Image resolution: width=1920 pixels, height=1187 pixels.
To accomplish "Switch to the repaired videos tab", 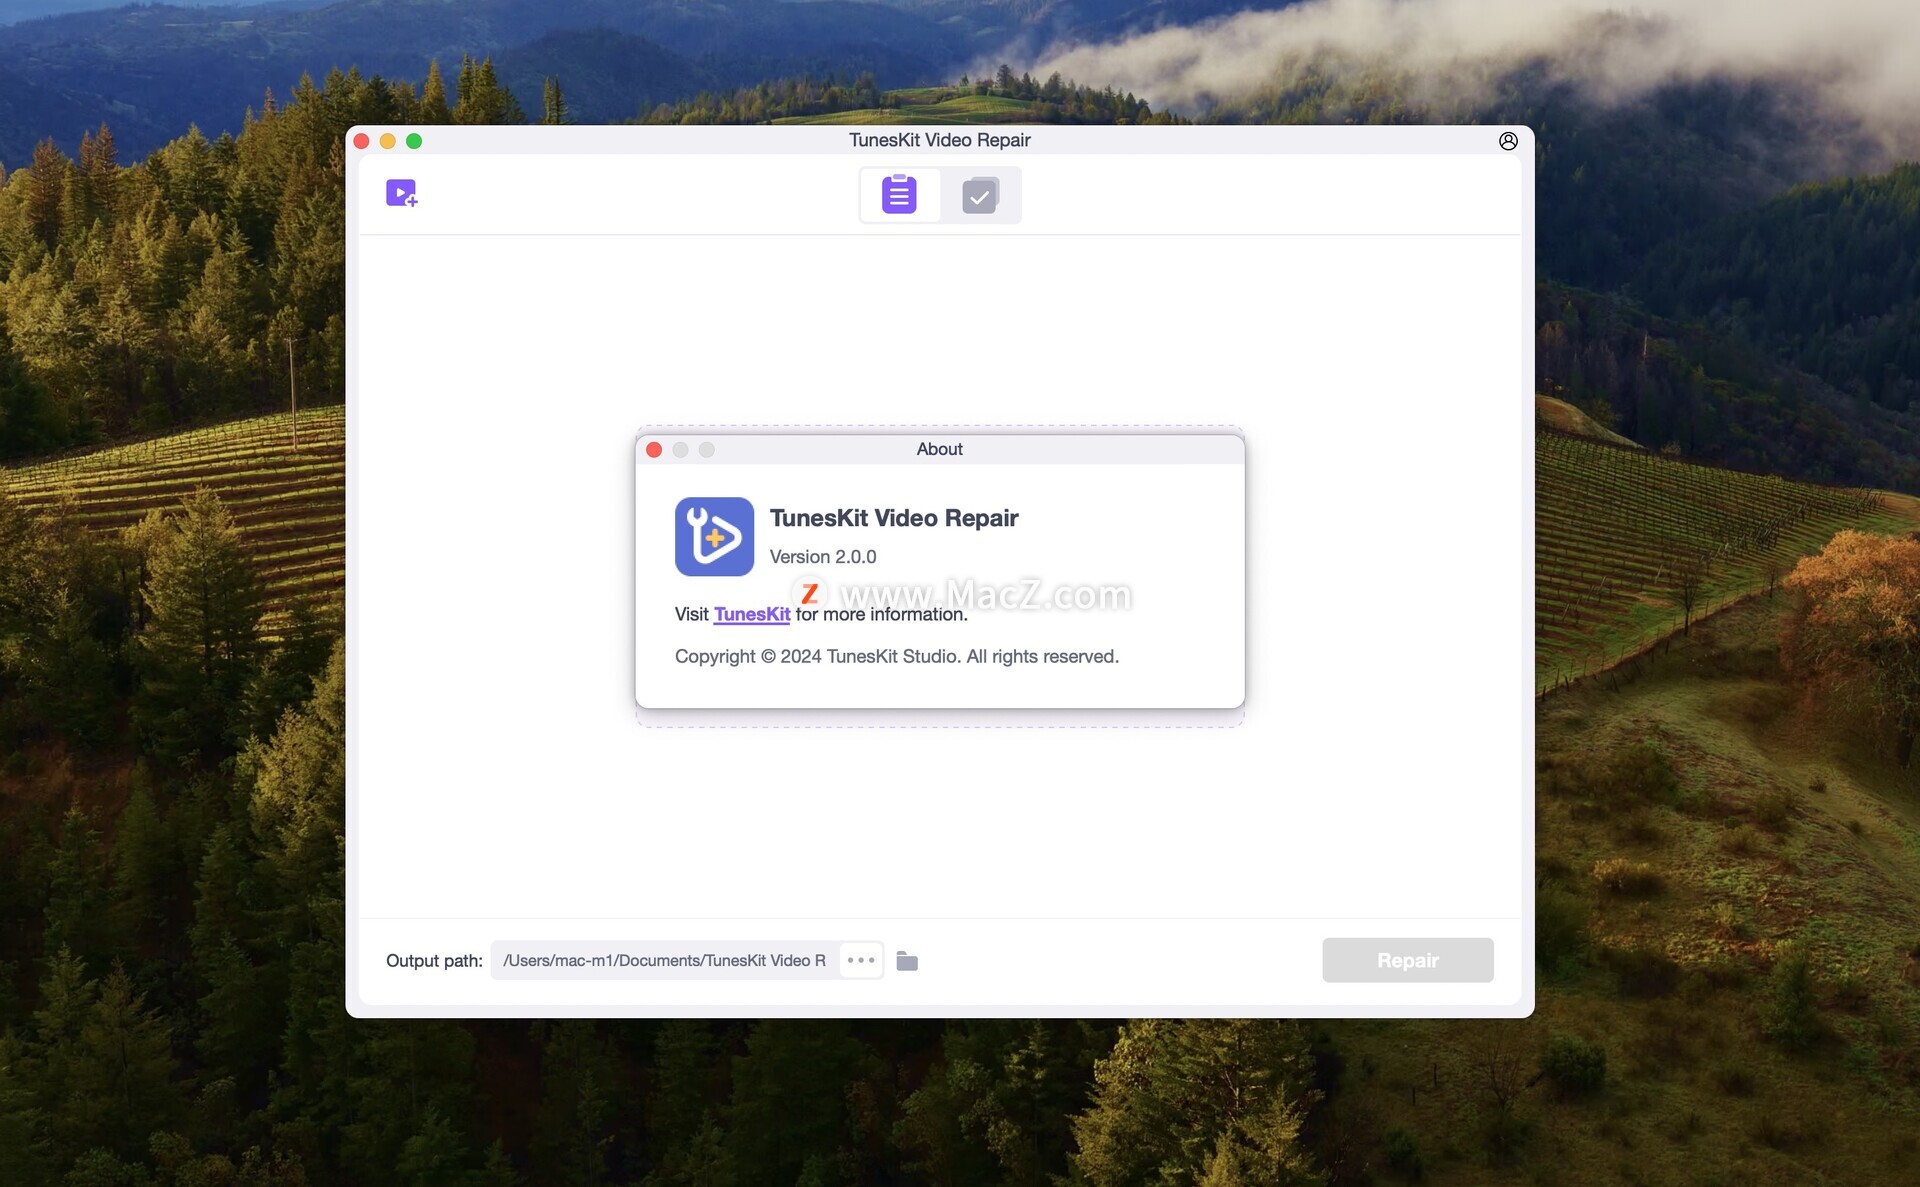I will 980,195.
